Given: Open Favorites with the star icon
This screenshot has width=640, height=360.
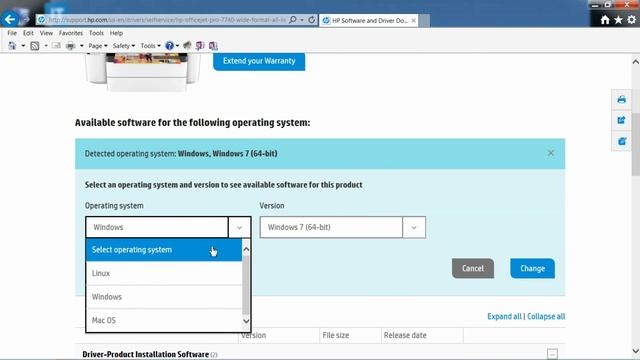Looking at the screenshot, I should 618,20.
